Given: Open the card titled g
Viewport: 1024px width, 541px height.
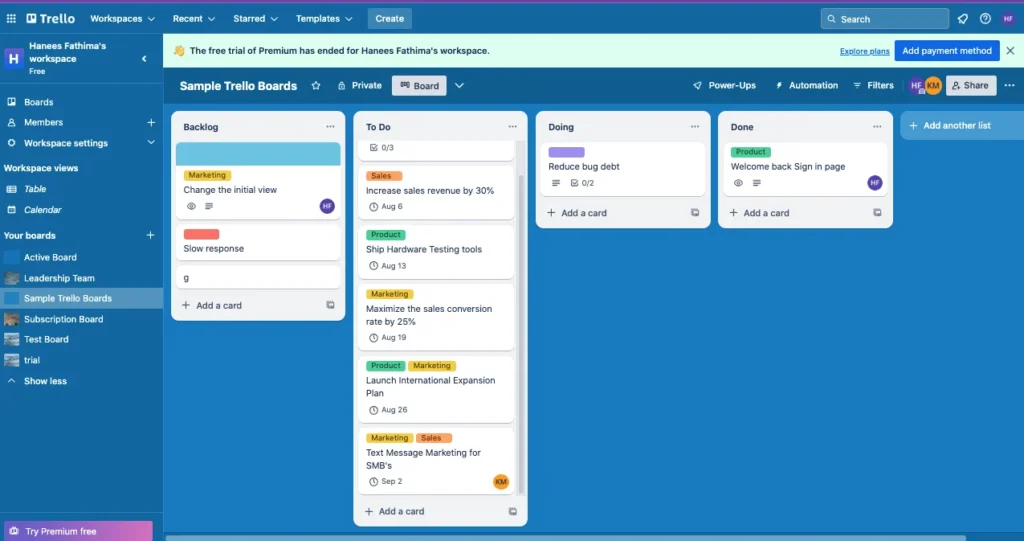Looking at the screenshot, I should pos(258,278).
